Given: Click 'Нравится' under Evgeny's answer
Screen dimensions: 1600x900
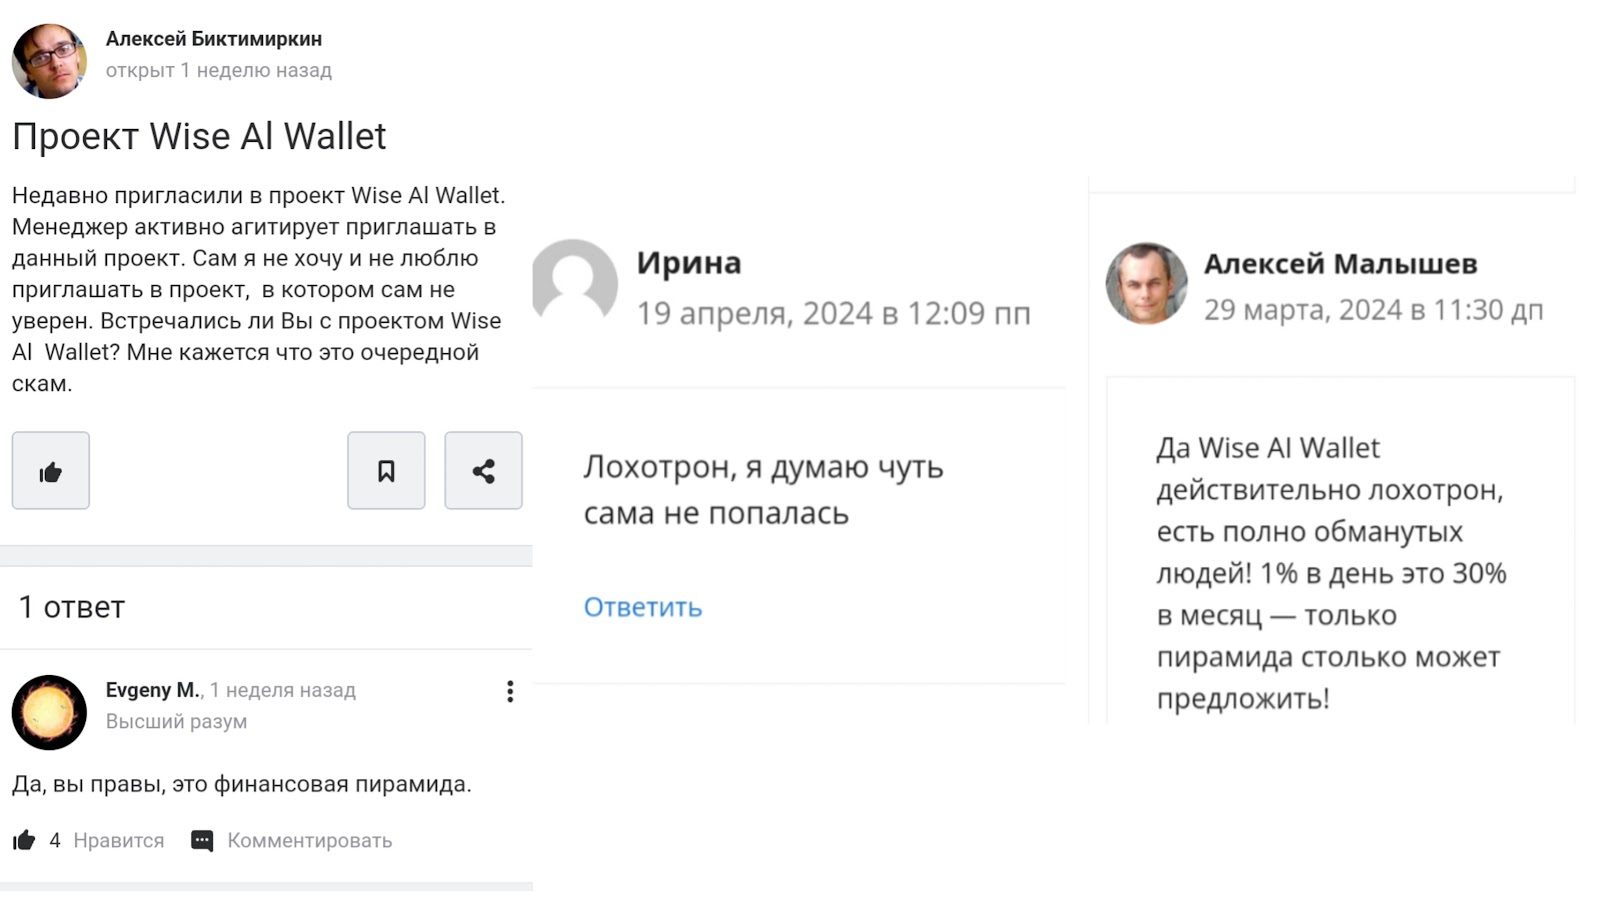Looking at the screenshot, I should pos(119,840).
